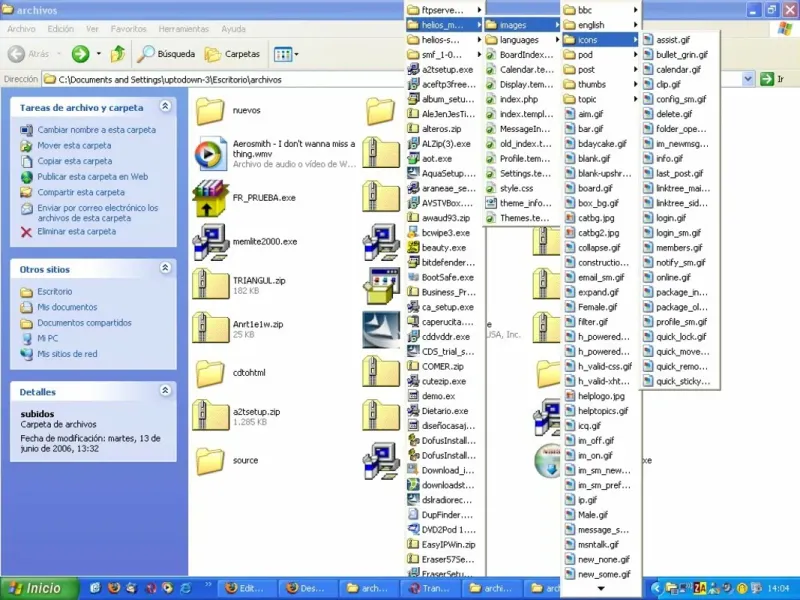The width and height of the screenshot is (800, 600).
Task: Click the beauty.exe menu entry
Action: [x=444, y=247]
